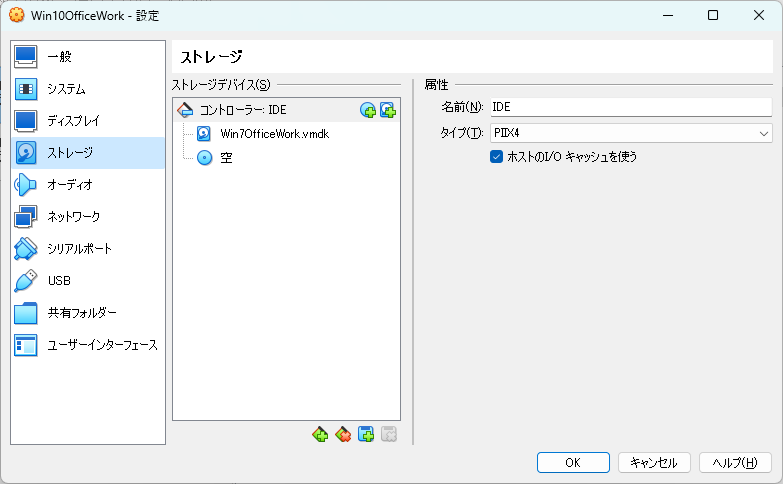This screenshot has width=783, height=484.
Task: Click the 共有フォルダー folder icon
Action: coord(25,313)
